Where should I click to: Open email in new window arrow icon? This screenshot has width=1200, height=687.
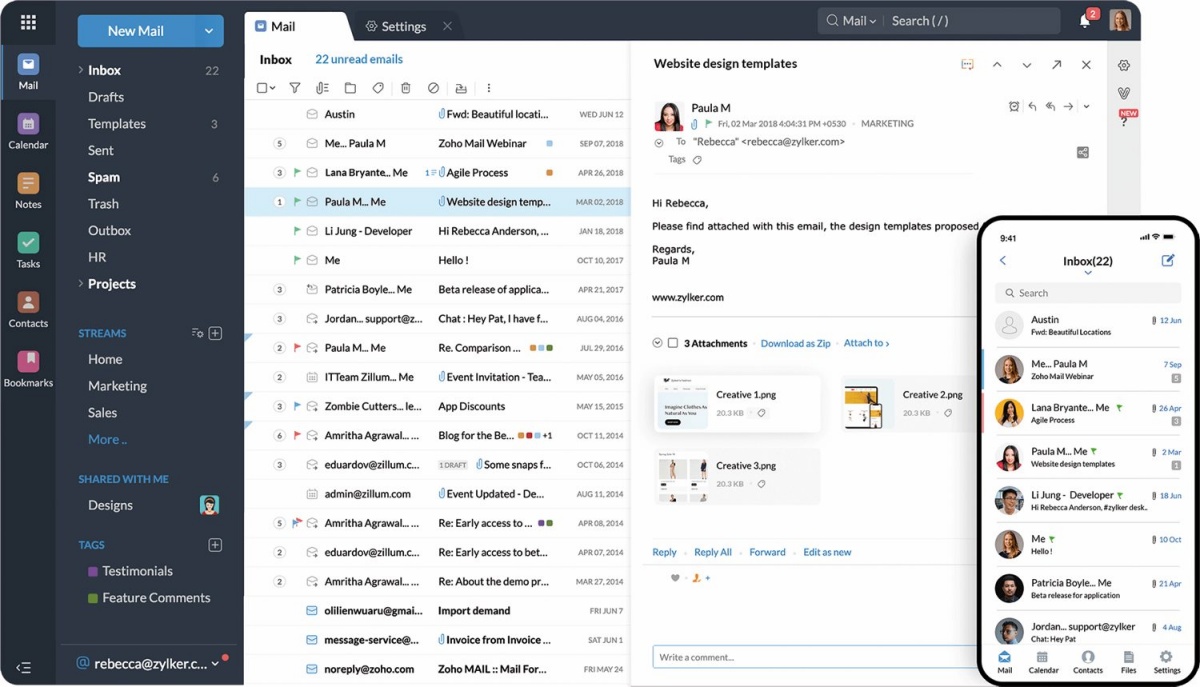pyautogui.click(x=1057, y=65)
